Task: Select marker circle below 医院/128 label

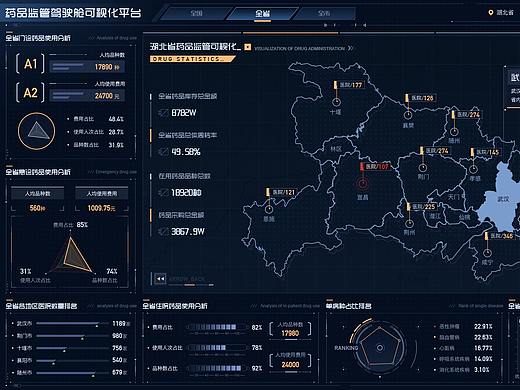Action: point(408,115)
